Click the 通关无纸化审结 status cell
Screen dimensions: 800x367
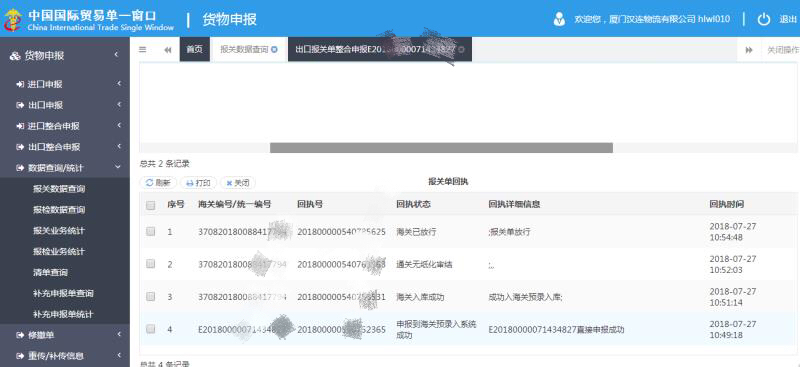[x=424, y=264]
